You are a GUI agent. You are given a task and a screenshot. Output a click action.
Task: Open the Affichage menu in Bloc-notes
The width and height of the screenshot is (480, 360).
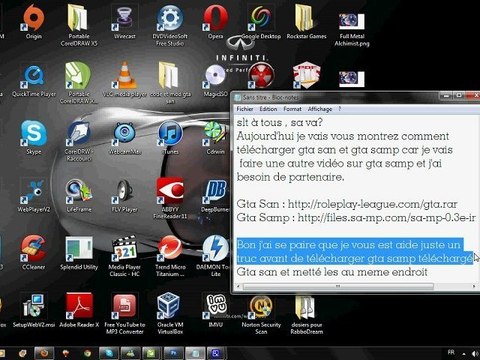point(320,109)
